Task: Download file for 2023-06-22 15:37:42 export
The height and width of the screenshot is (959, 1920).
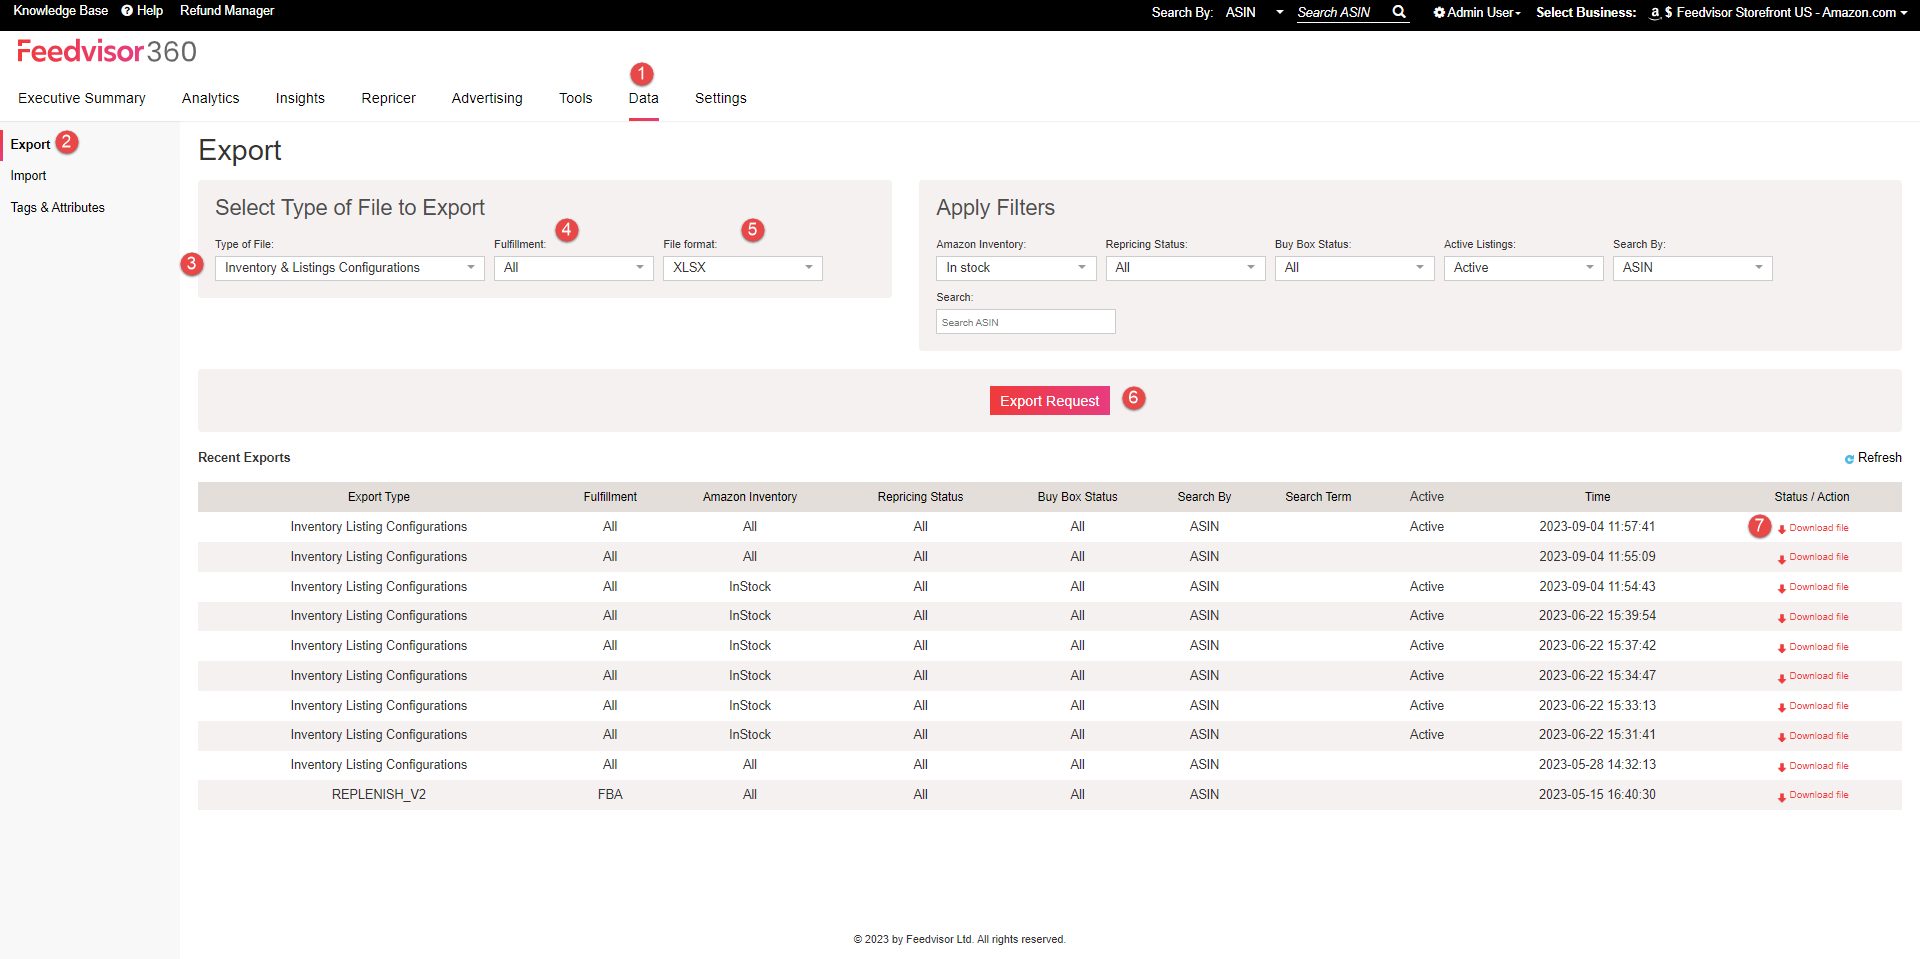Action: tap(1813, 647)
